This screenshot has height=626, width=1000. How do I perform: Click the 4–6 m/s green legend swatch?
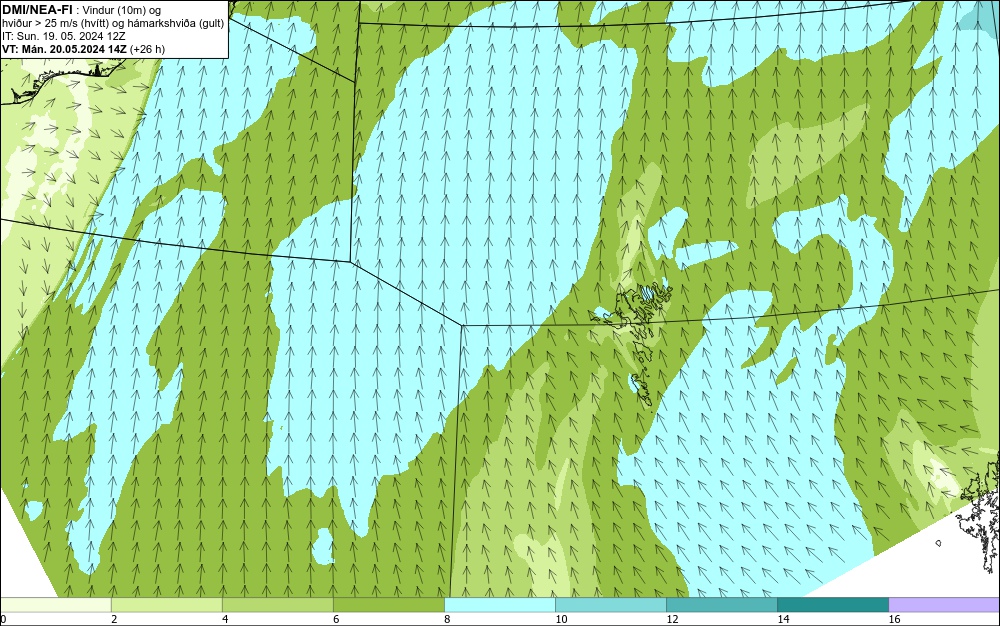click(x=277, y=605)
